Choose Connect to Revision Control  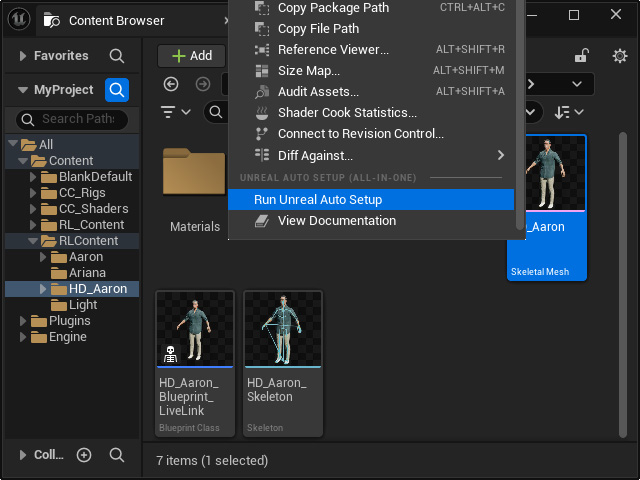[x=371, y=133]
